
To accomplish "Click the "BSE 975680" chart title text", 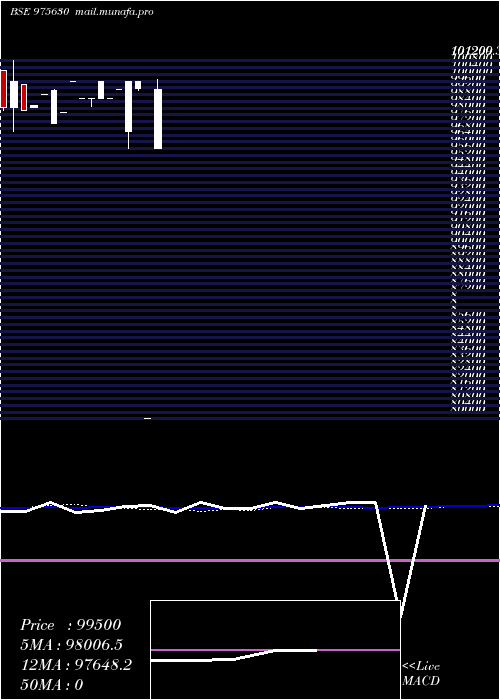I will click(x=39, y=12).
